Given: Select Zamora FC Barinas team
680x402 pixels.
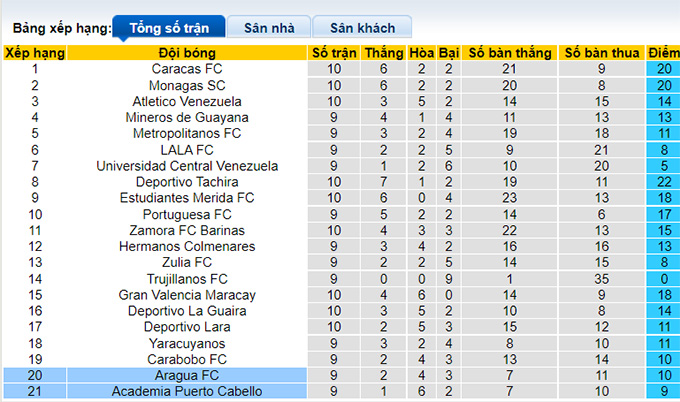Looking at the screenshot, I should (187, 230).
